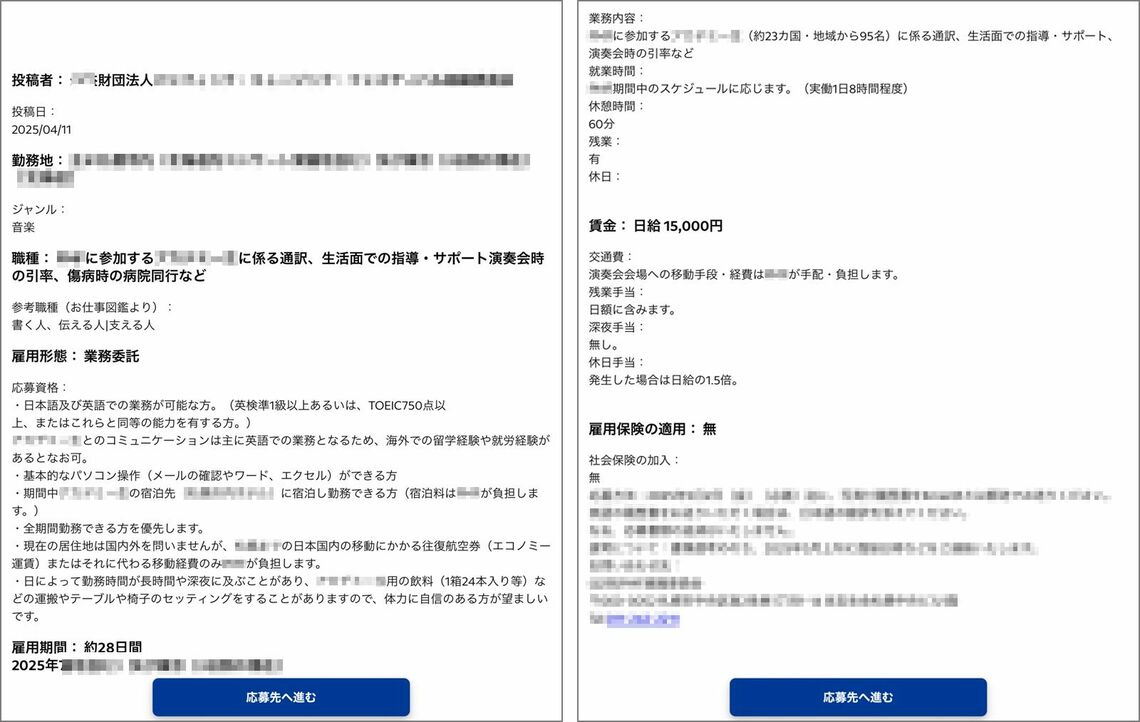
Task: Select the 雇用形態：業務委託 heading
Action: [x=76, y=356]
